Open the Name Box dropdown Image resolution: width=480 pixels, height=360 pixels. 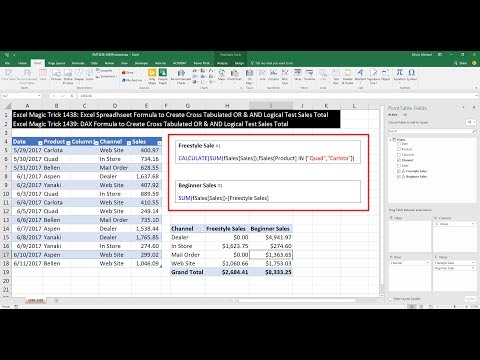tap(39, 96)
